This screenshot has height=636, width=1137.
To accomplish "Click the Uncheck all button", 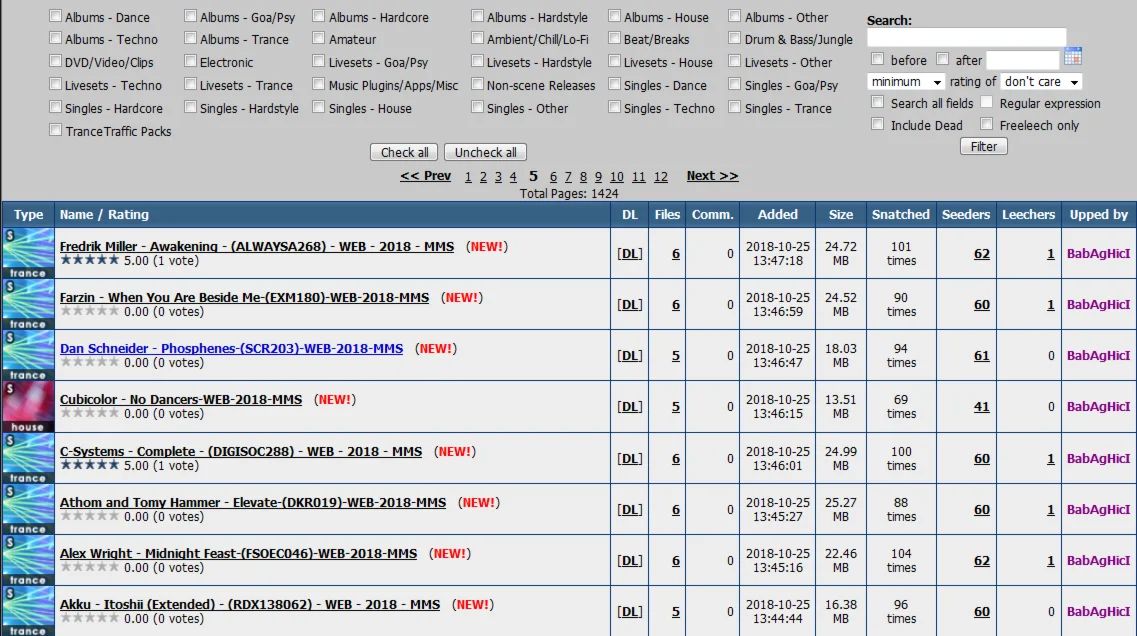I will [x=486, y=152].
